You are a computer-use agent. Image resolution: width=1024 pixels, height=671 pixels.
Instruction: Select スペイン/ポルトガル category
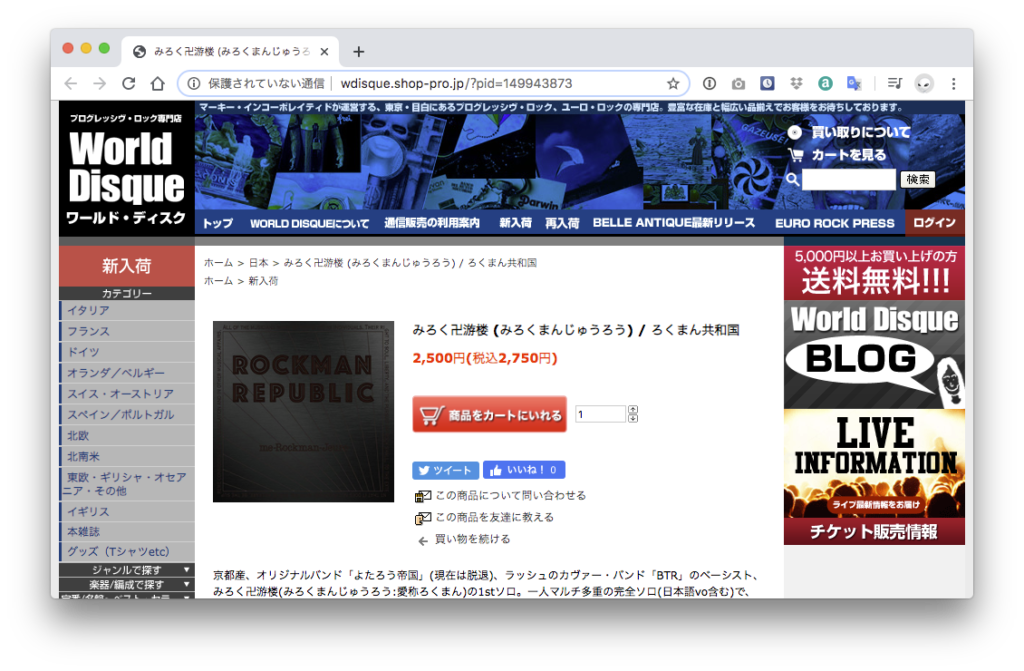click(127, 415)
